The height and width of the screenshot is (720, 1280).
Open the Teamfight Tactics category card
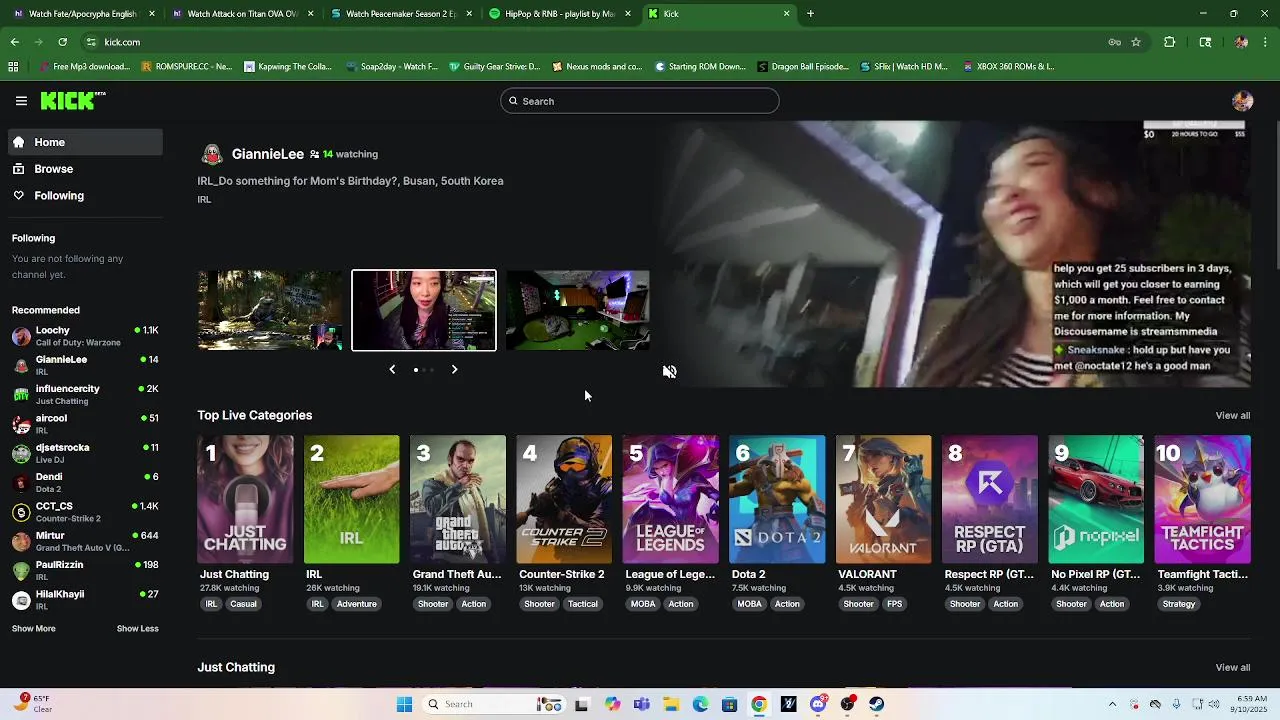(1202, 499)
